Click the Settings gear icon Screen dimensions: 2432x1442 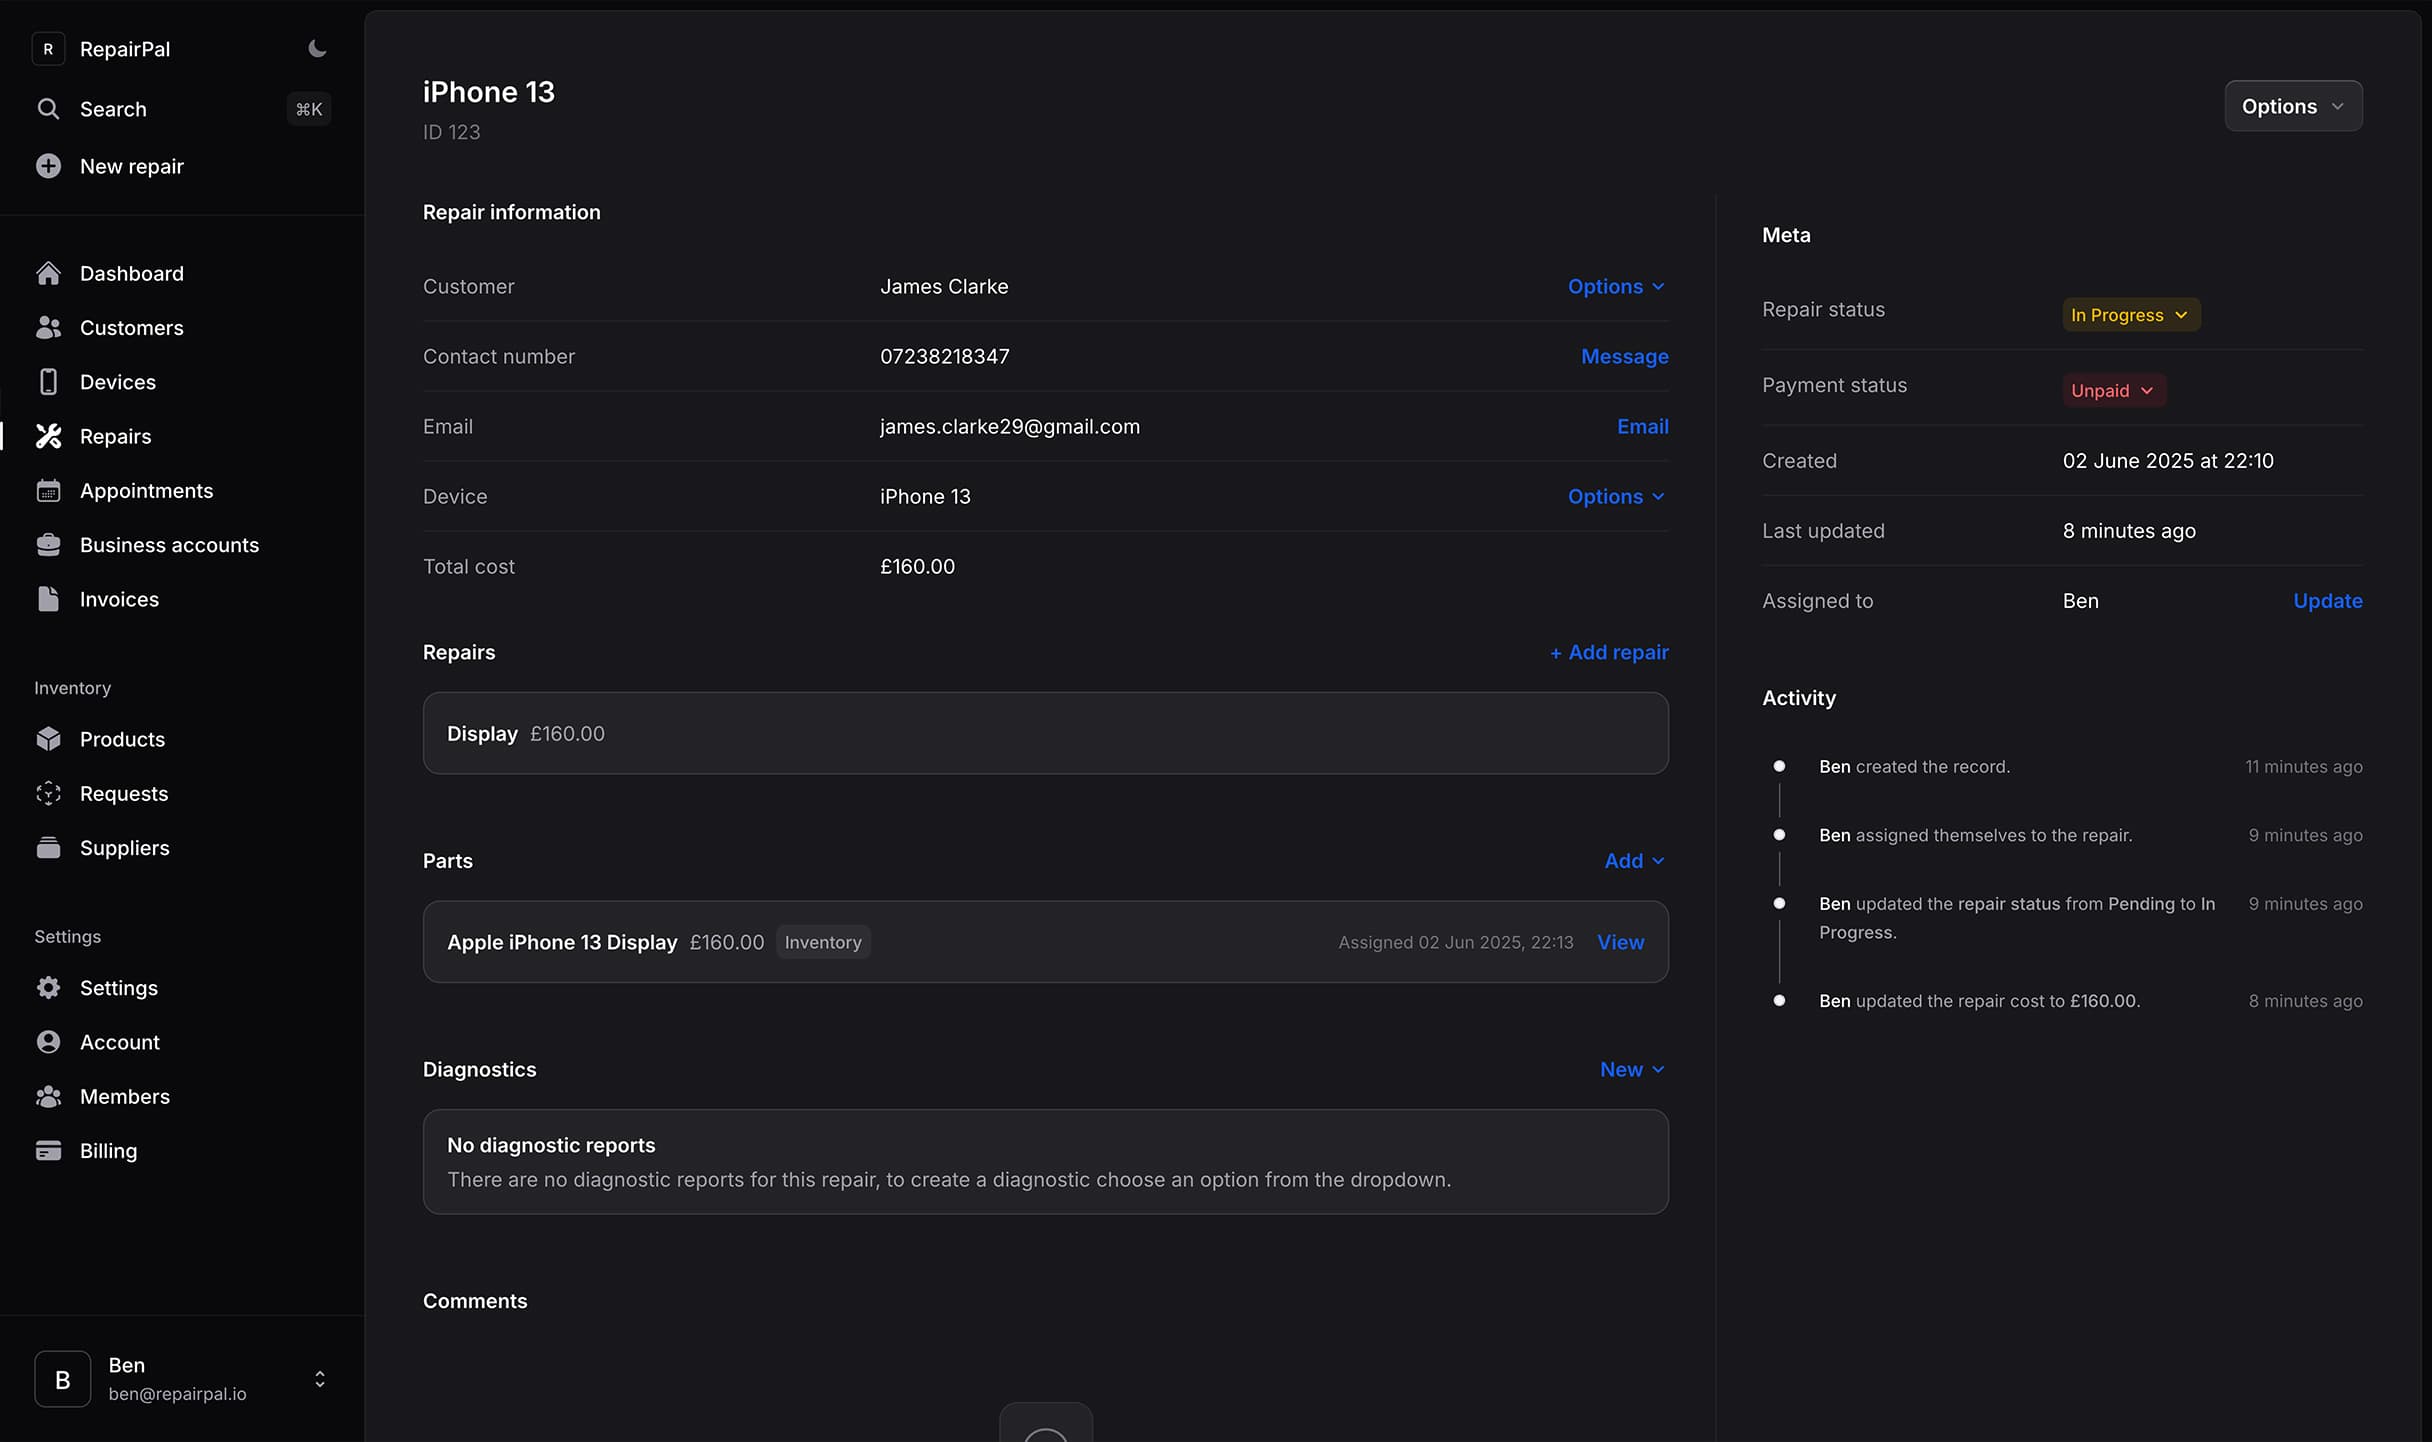pos(48,988)
